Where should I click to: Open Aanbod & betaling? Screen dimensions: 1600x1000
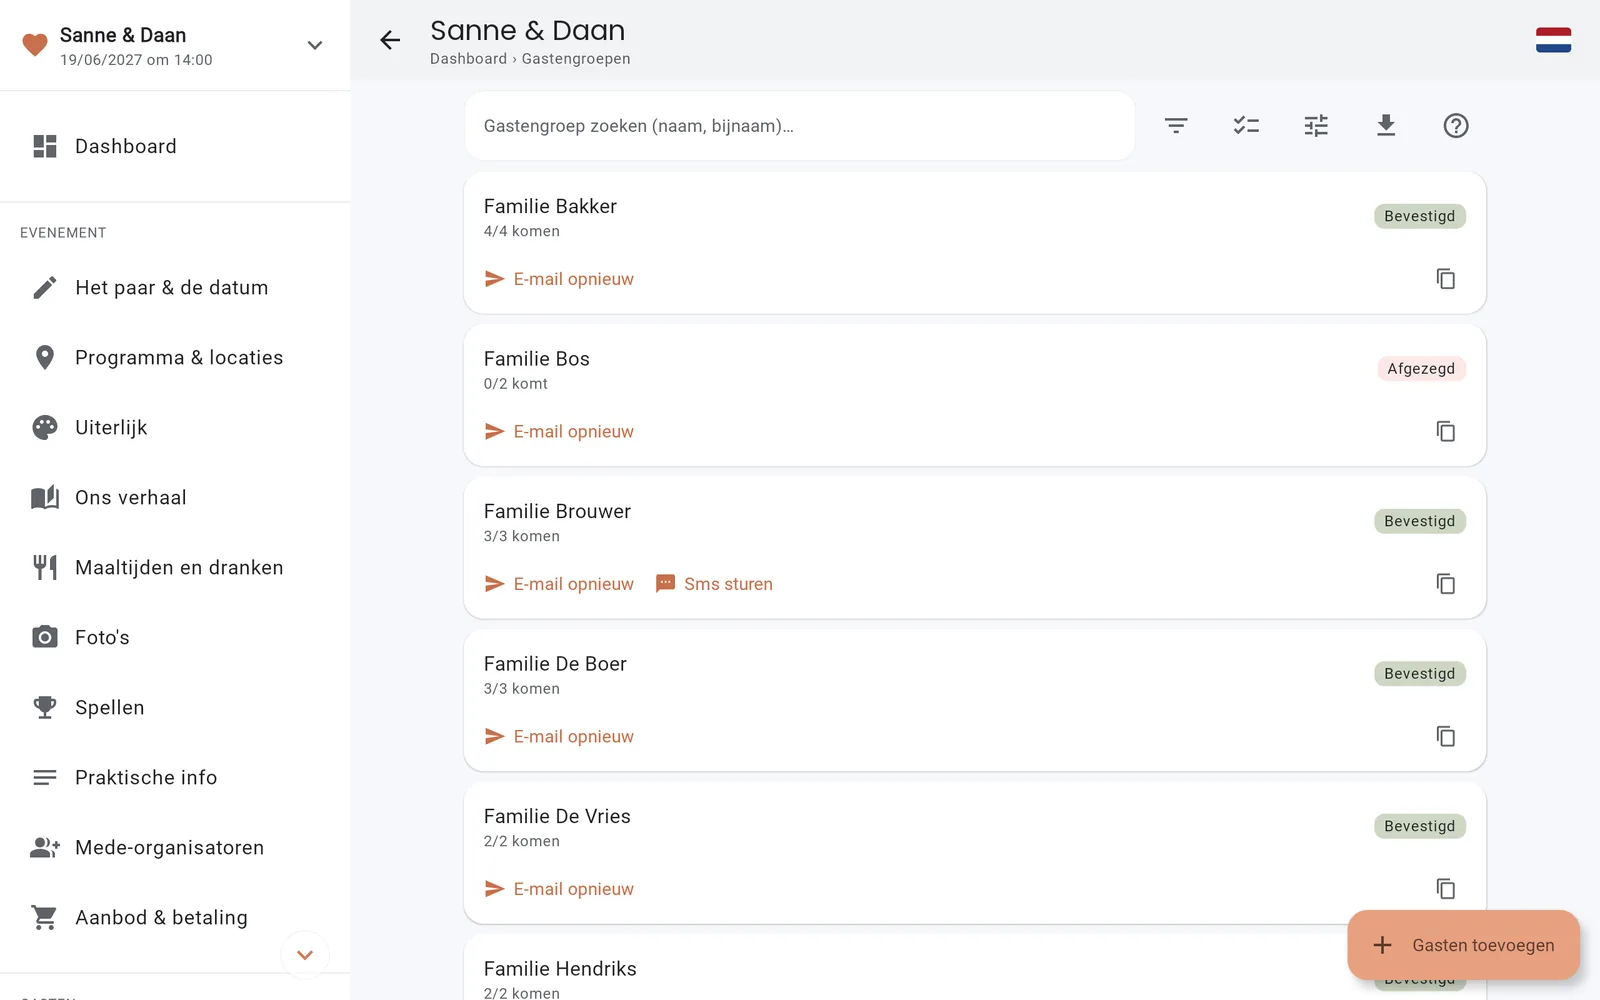[x=175, y=918]
